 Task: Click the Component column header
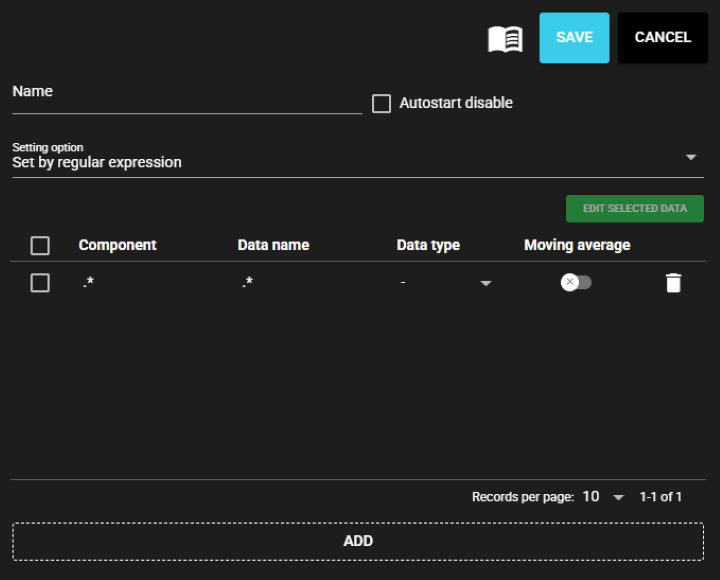(x=118, y=245)
